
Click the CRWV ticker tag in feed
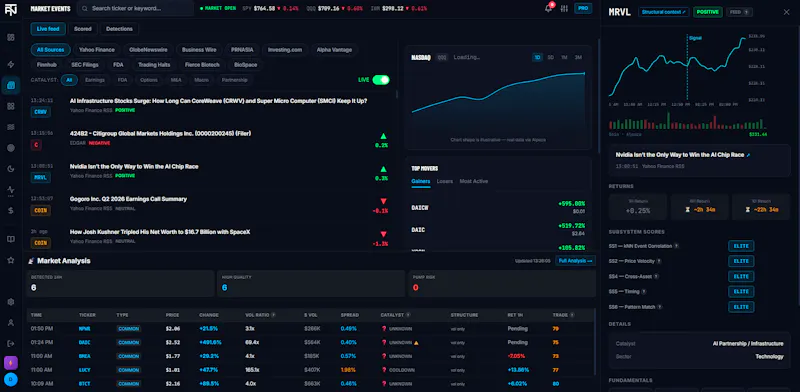pos(40,112)
